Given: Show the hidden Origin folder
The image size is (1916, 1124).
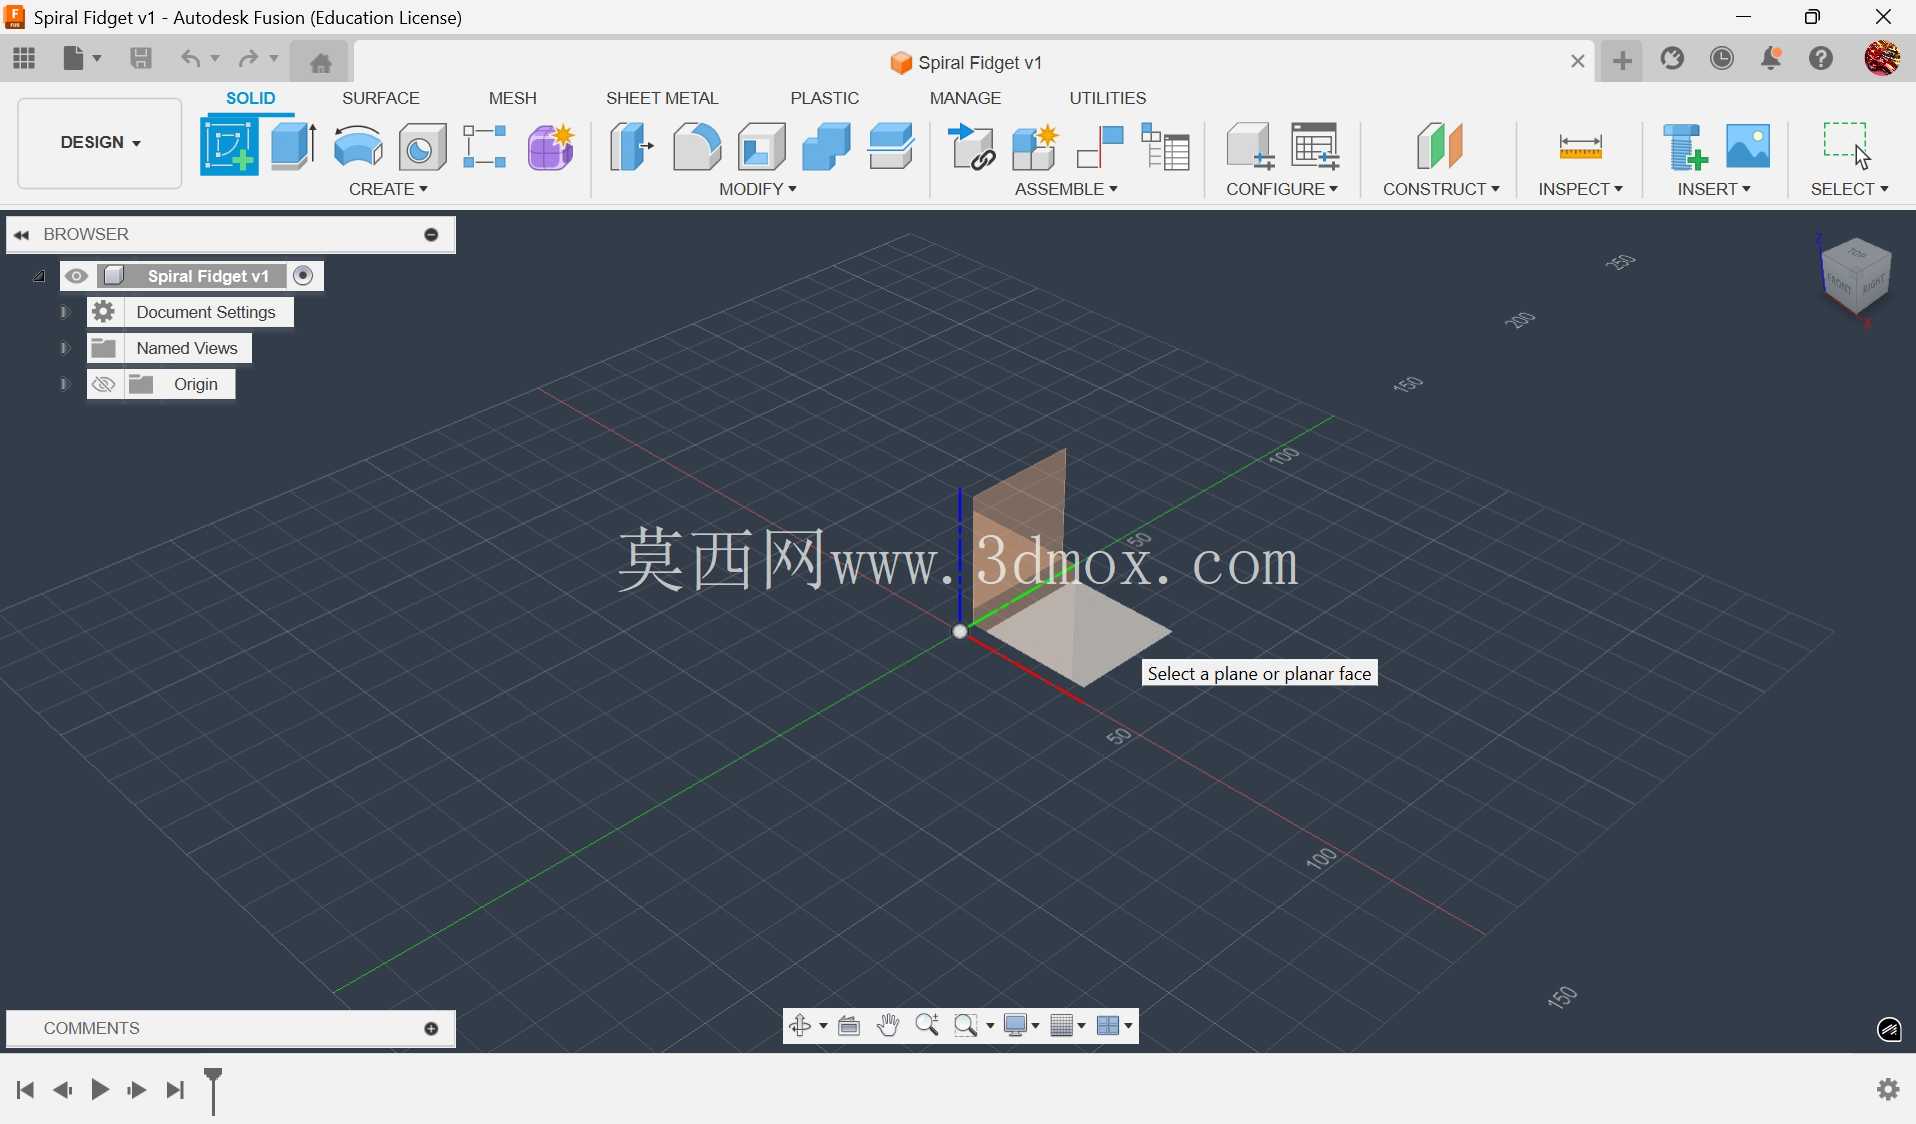Looking at the screenshot, I should 103,385.
